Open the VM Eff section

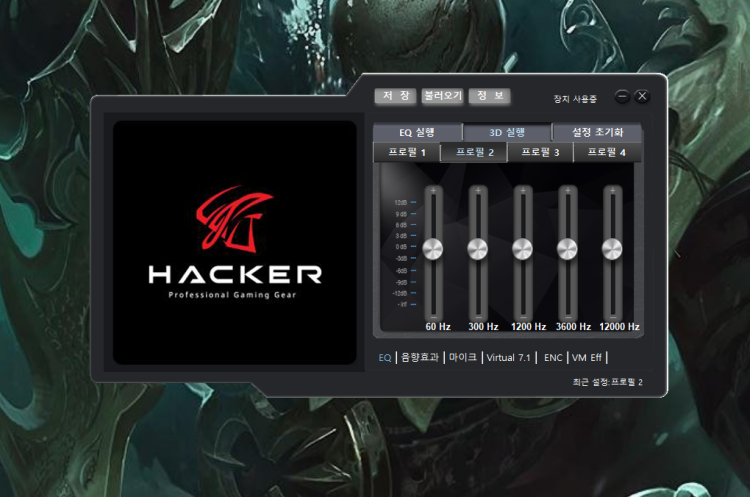tap(587, 357)
